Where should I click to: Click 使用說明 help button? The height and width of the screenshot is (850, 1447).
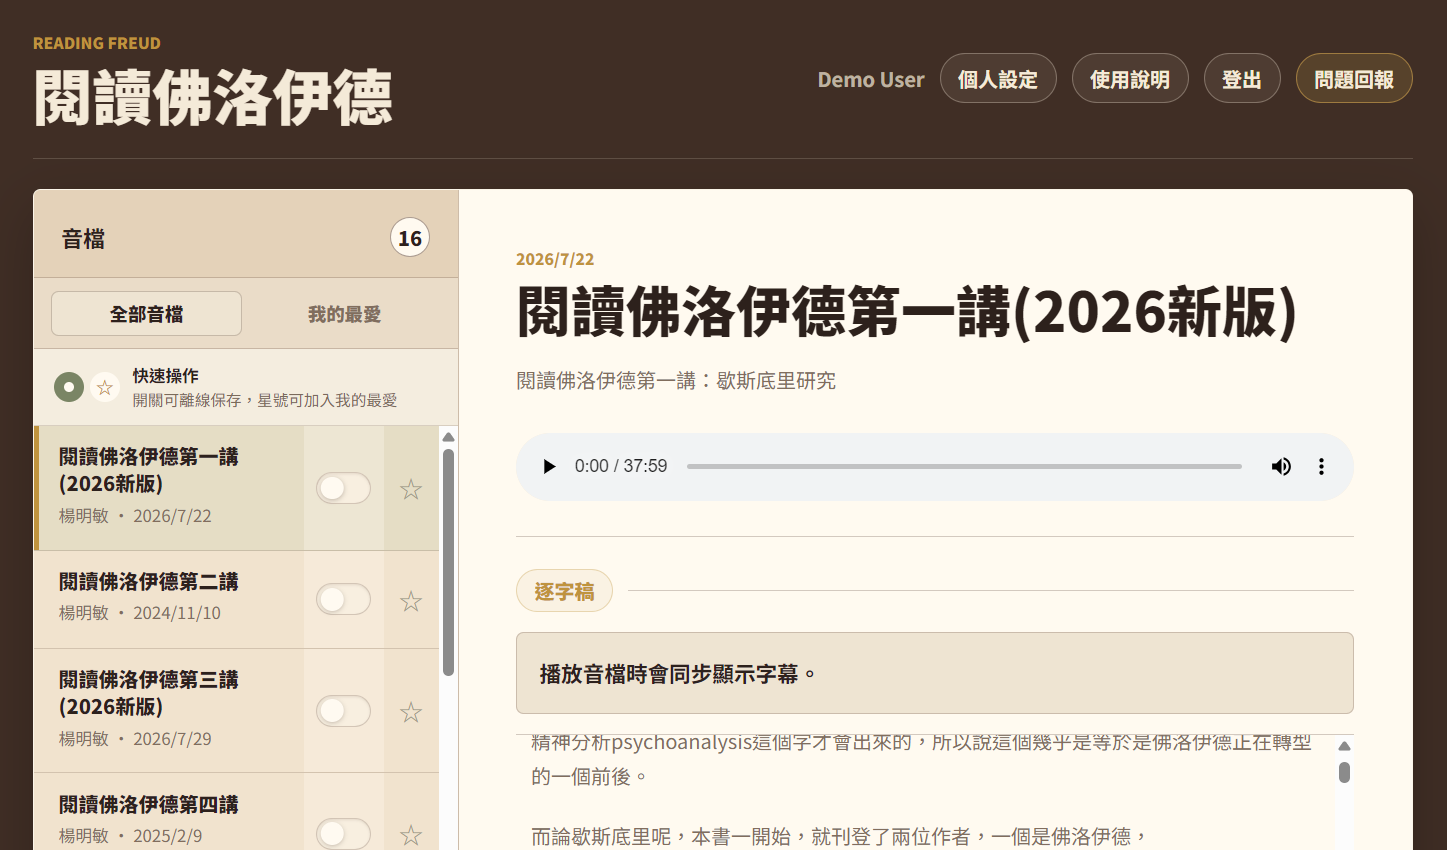pyautogui.click(x=1130, y=78)
